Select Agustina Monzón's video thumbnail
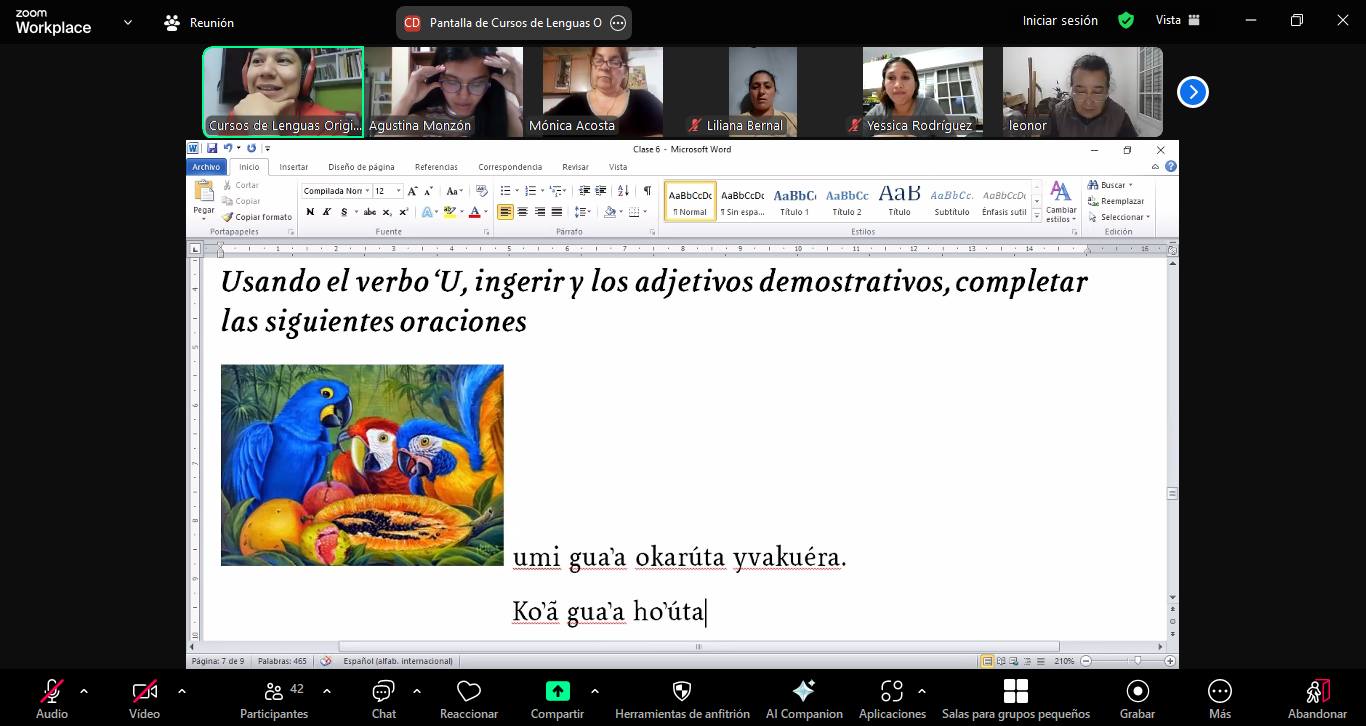1366x726 pixels. [x=443, y=92]
